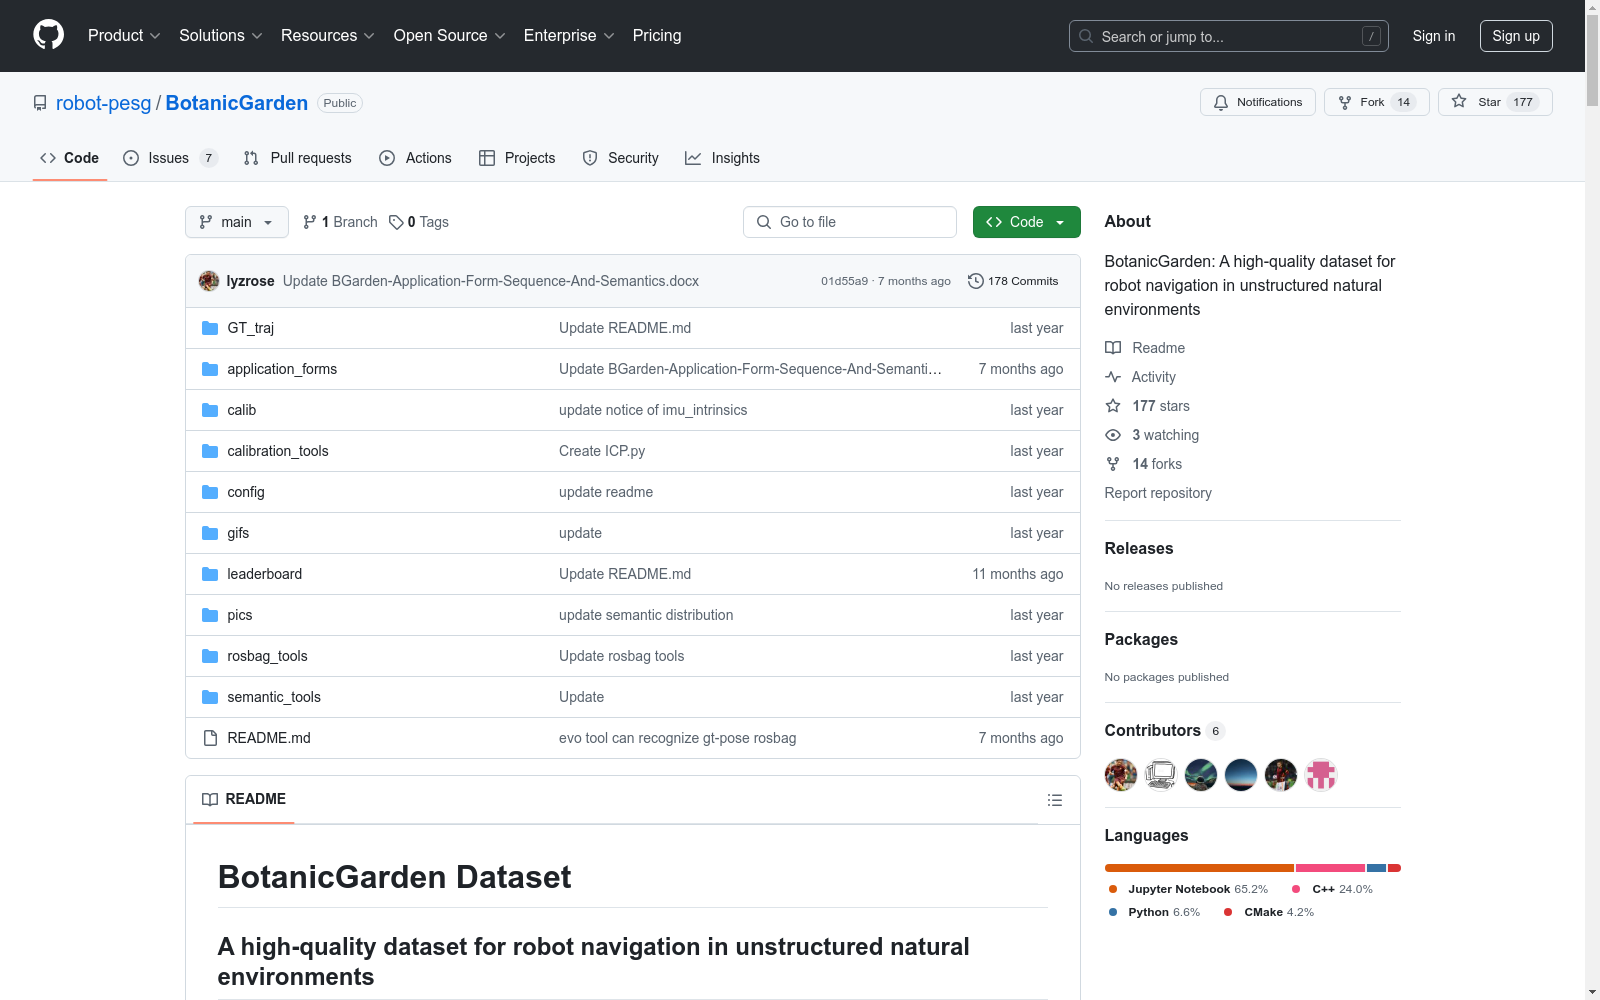
Task: Expand the Enterprise menu
Action: [x=569, y=35]
